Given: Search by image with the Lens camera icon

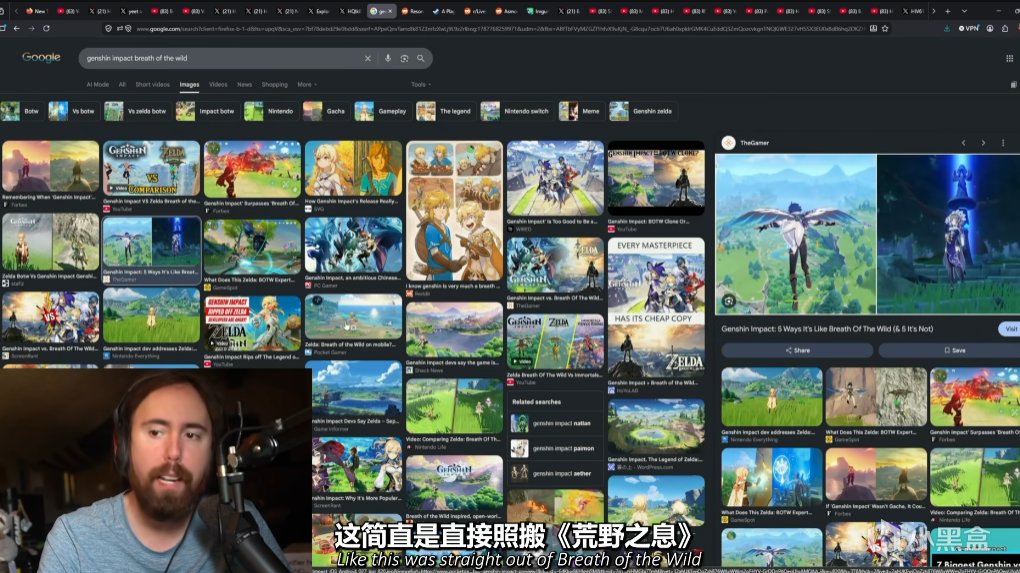Looking at the screenshot, I should tap(405, 59).
